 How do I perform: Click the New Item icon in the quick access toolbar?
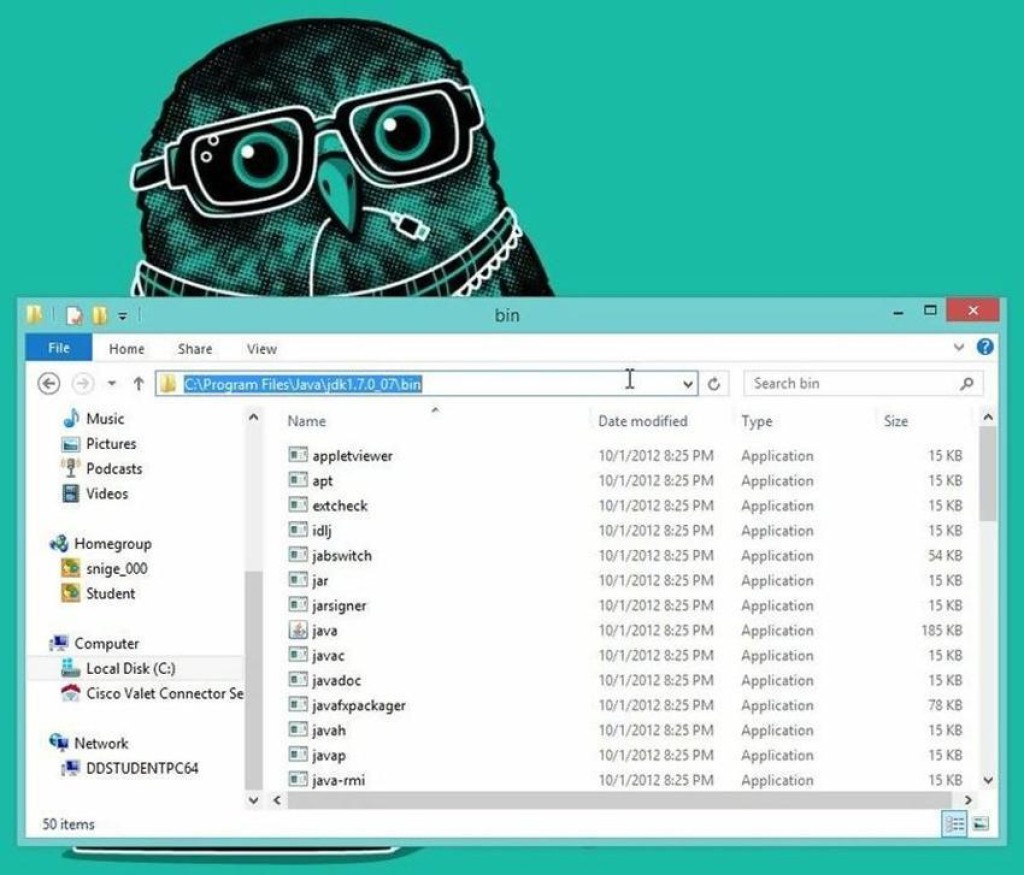tap(73, 314)
